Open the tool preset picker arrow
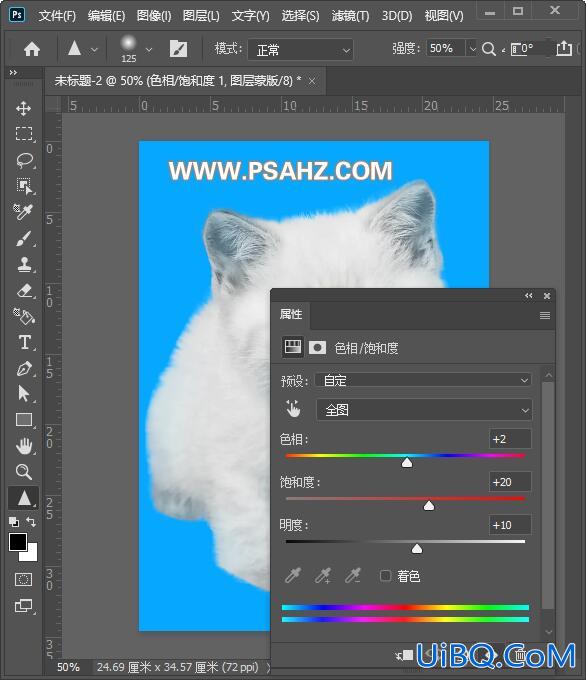 point(95,50)
